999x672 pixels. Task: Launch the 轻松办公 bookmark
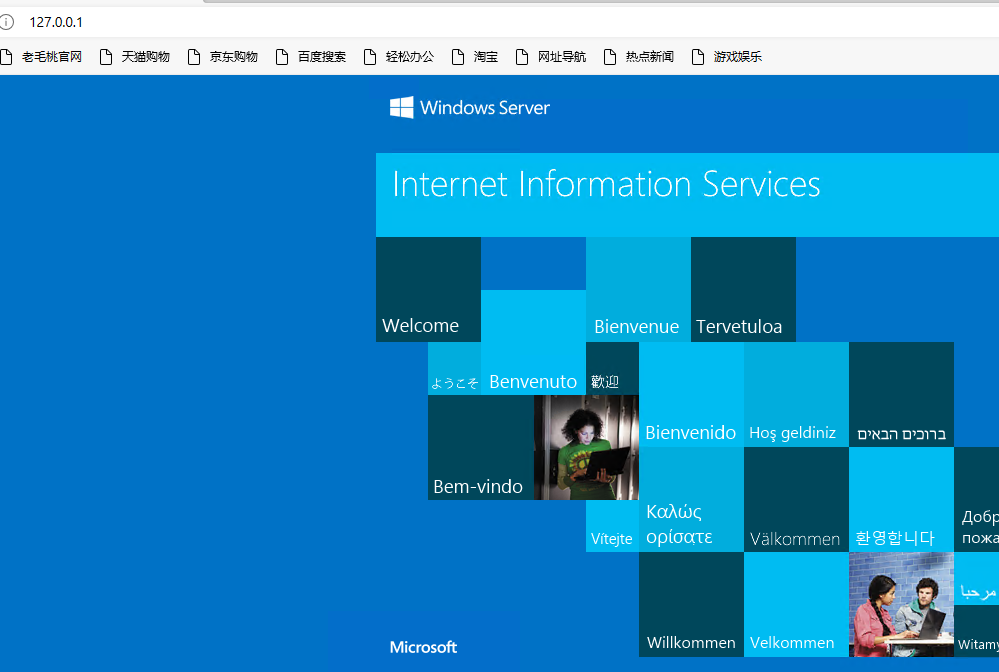[x=399, y=57]
